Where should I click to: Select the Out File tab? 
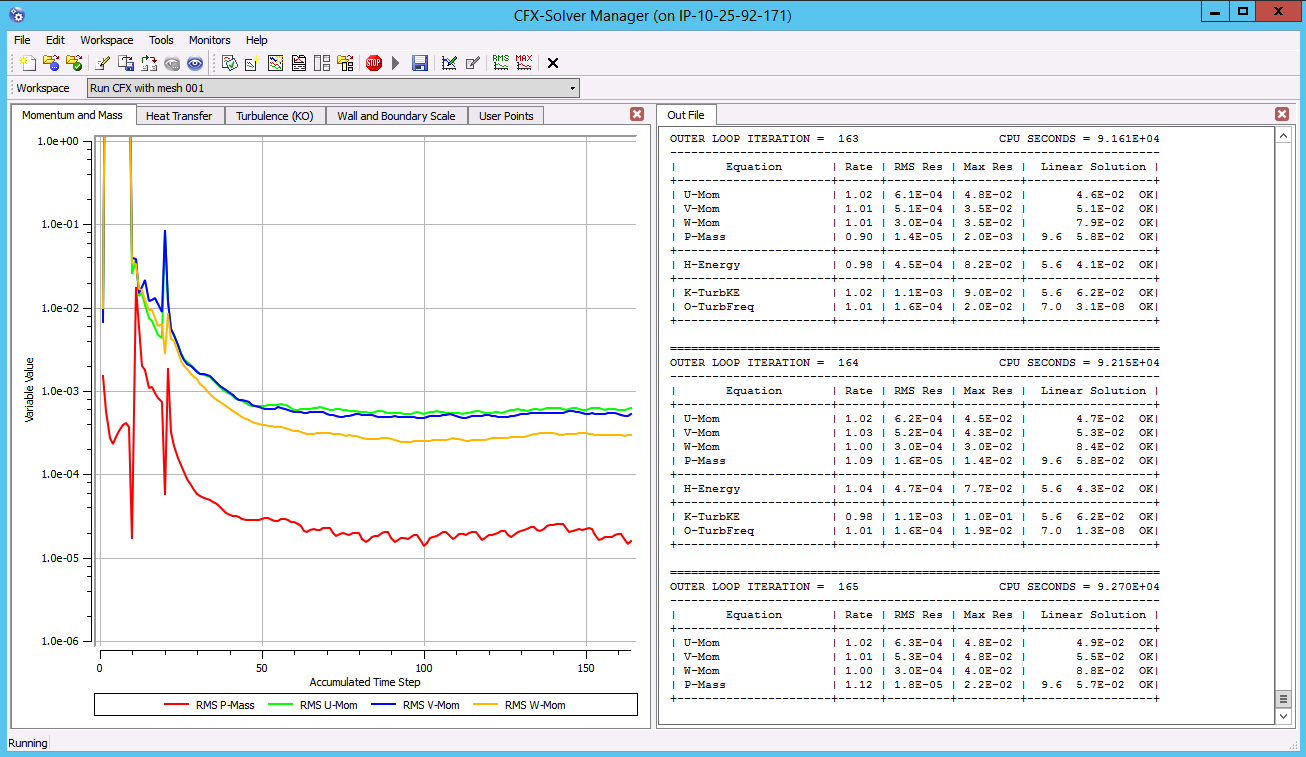tap(686, 115)
